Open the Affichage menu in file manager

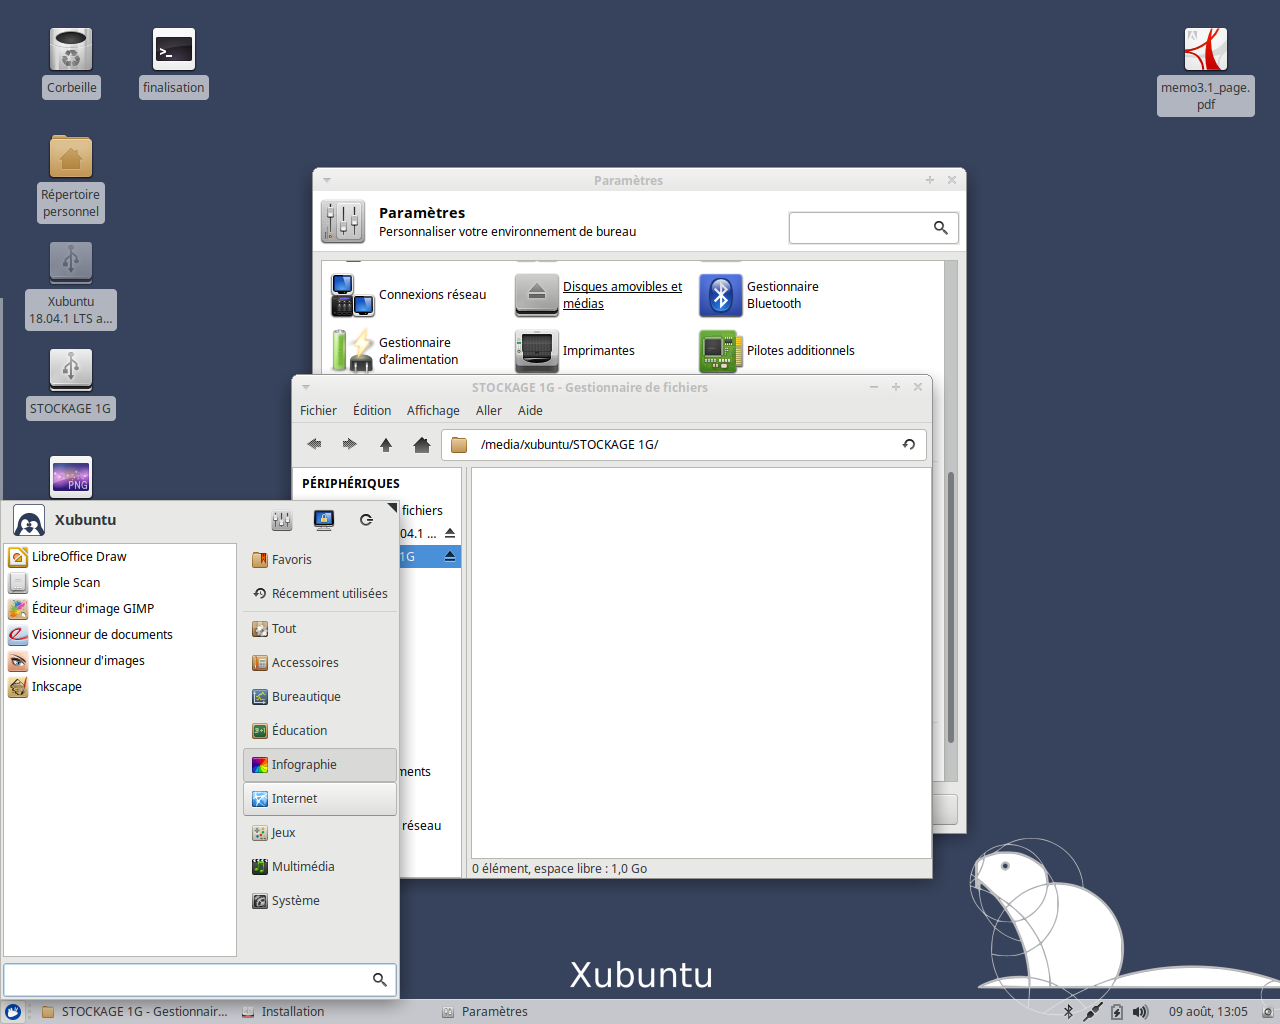[433, 411]
